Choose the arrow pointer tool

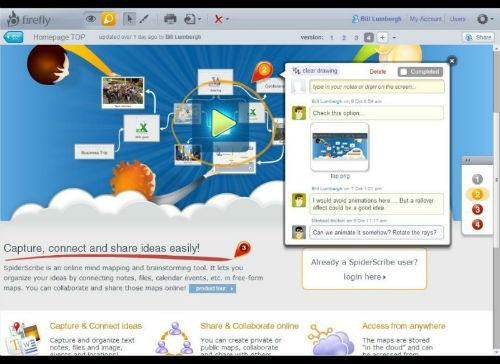(129, 19)
